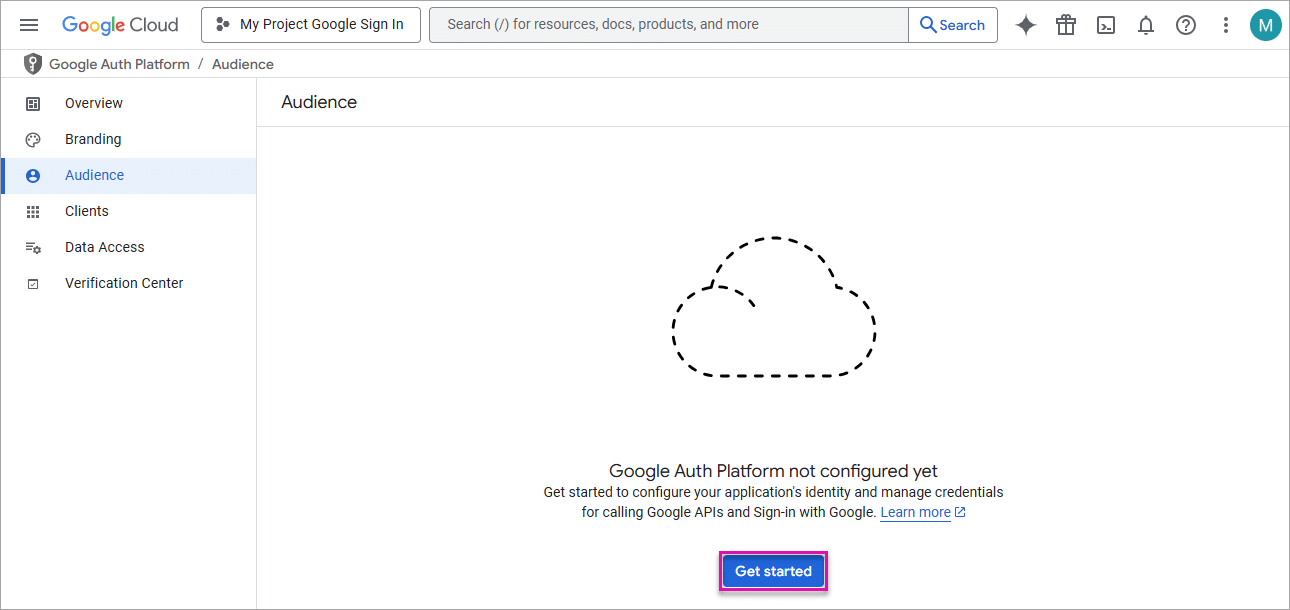This screenshot has height=610, width=1290.
Task: Activate Cloud Shell terminal icon
Action: coord(1105,25)
